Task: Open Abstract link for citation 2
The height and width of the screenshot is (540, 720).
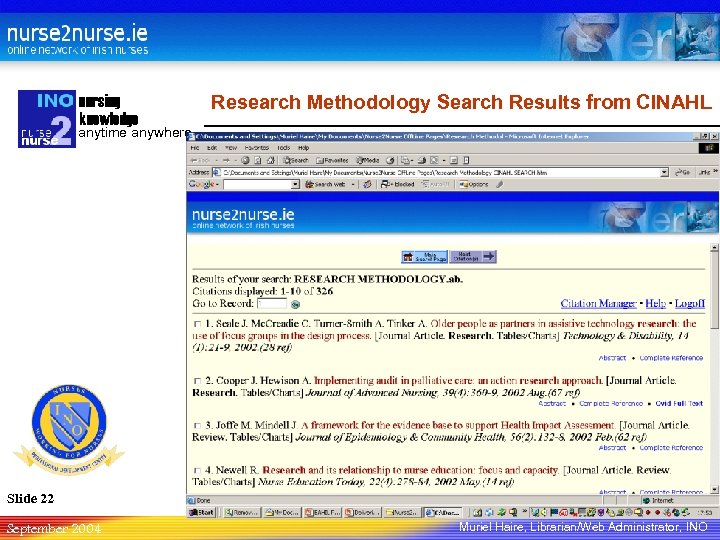Action: (x=552, y=403)
